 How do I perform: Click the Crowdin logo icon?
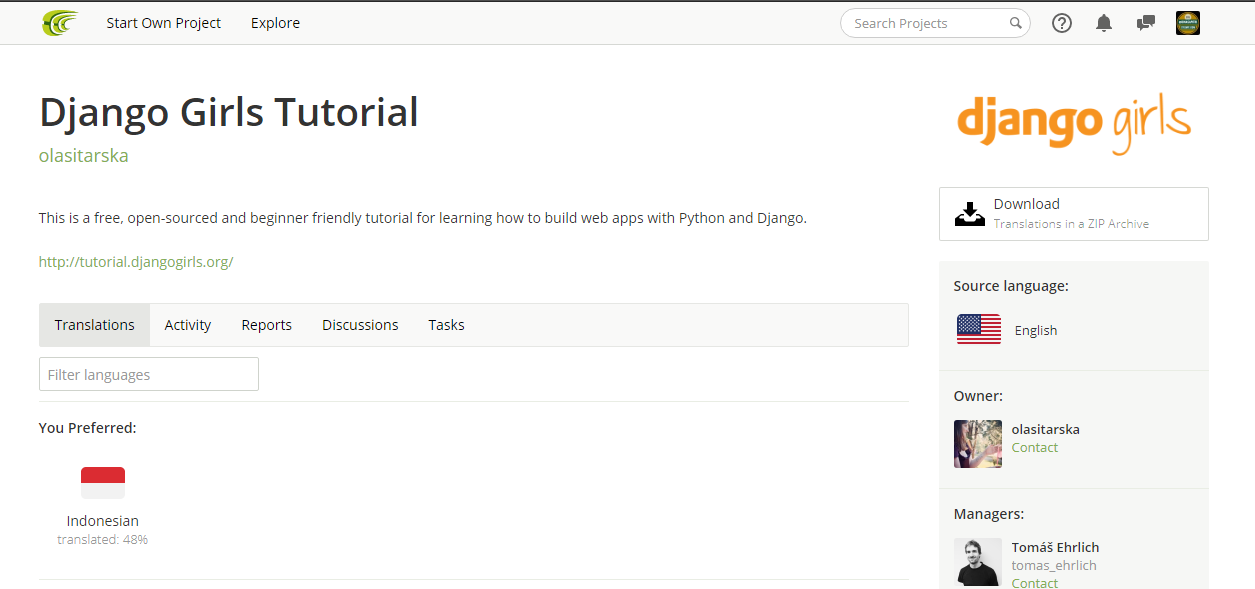(60, 23)
